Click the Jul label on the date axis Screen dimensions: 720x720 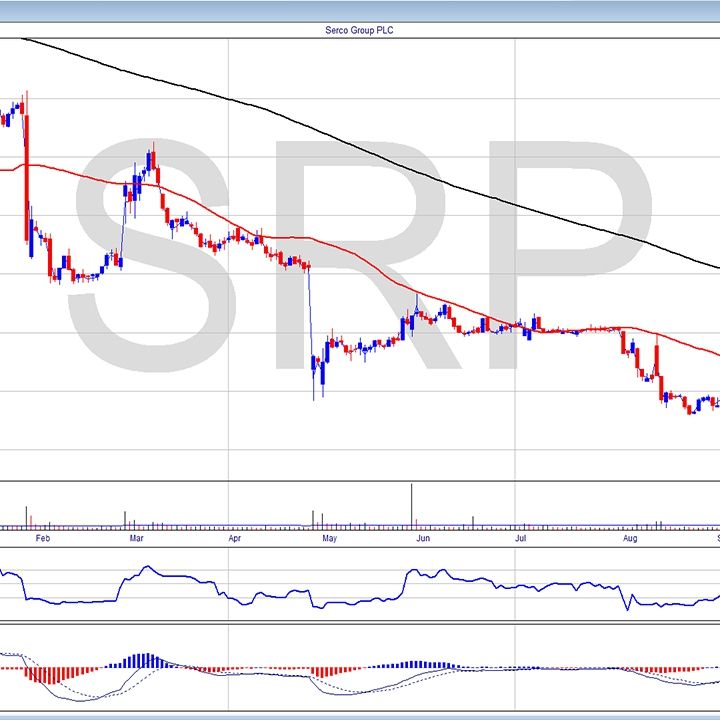click(x=520, y=538)
